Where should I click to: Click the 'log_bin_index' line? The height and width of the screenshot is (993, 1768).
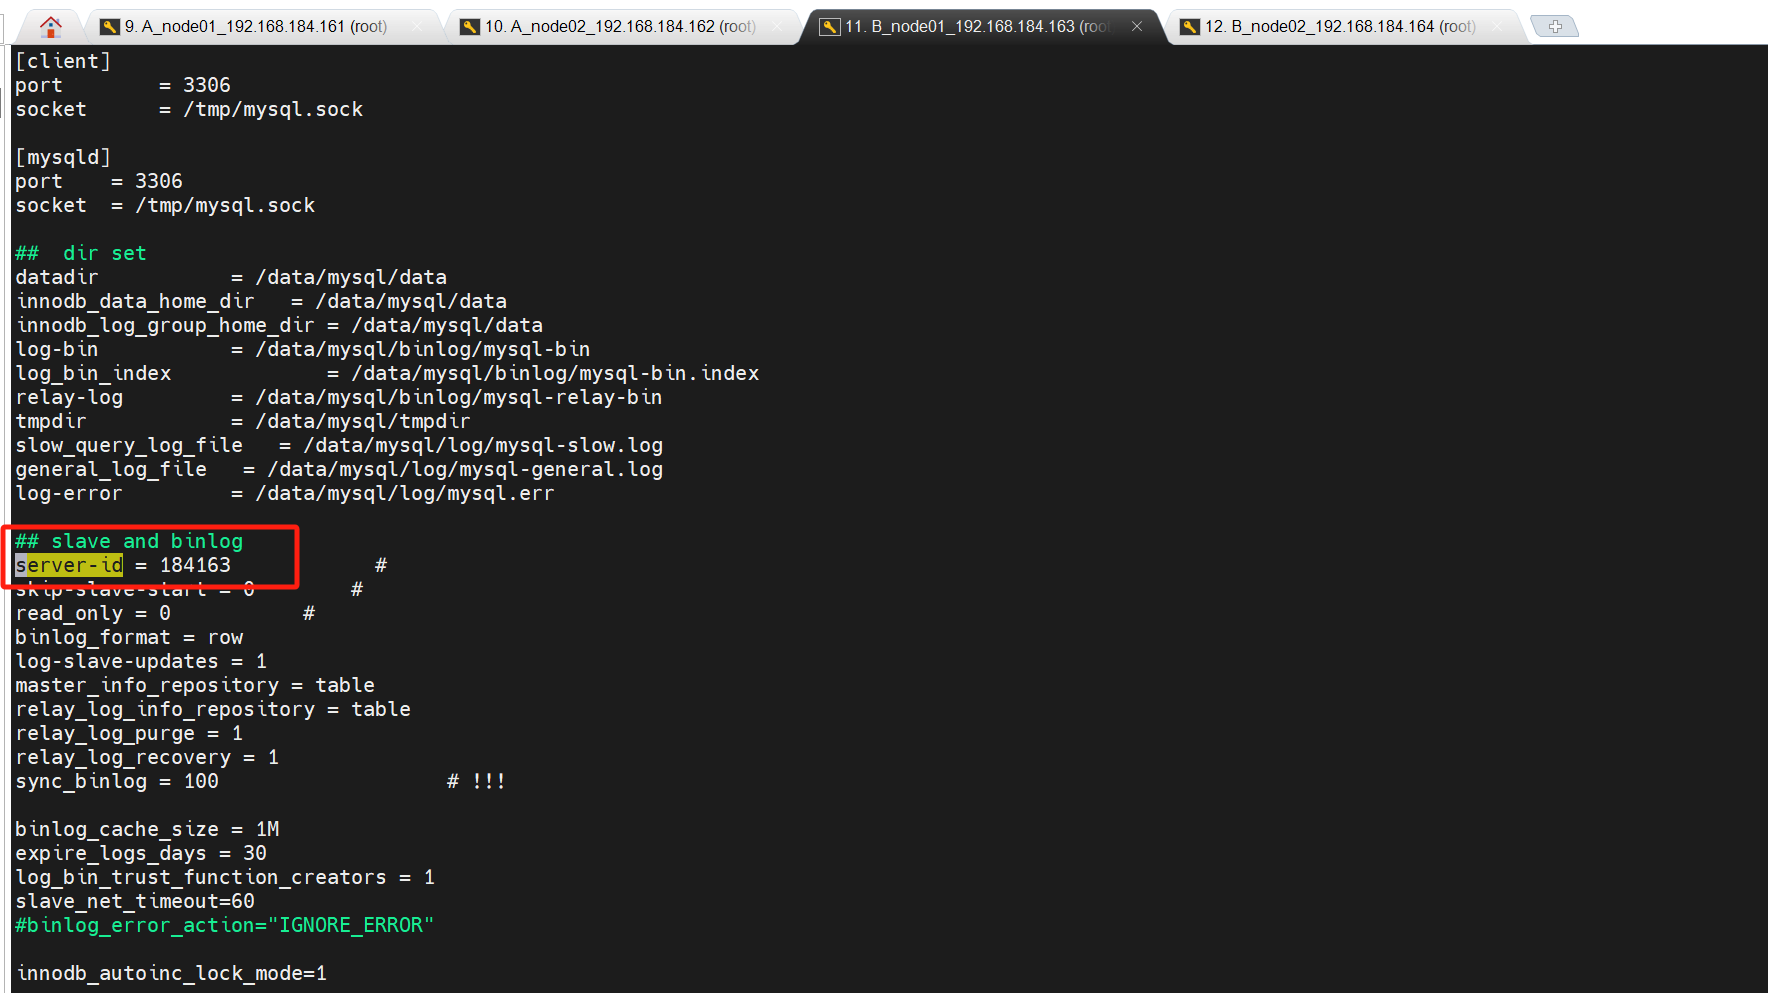[387, 373]
